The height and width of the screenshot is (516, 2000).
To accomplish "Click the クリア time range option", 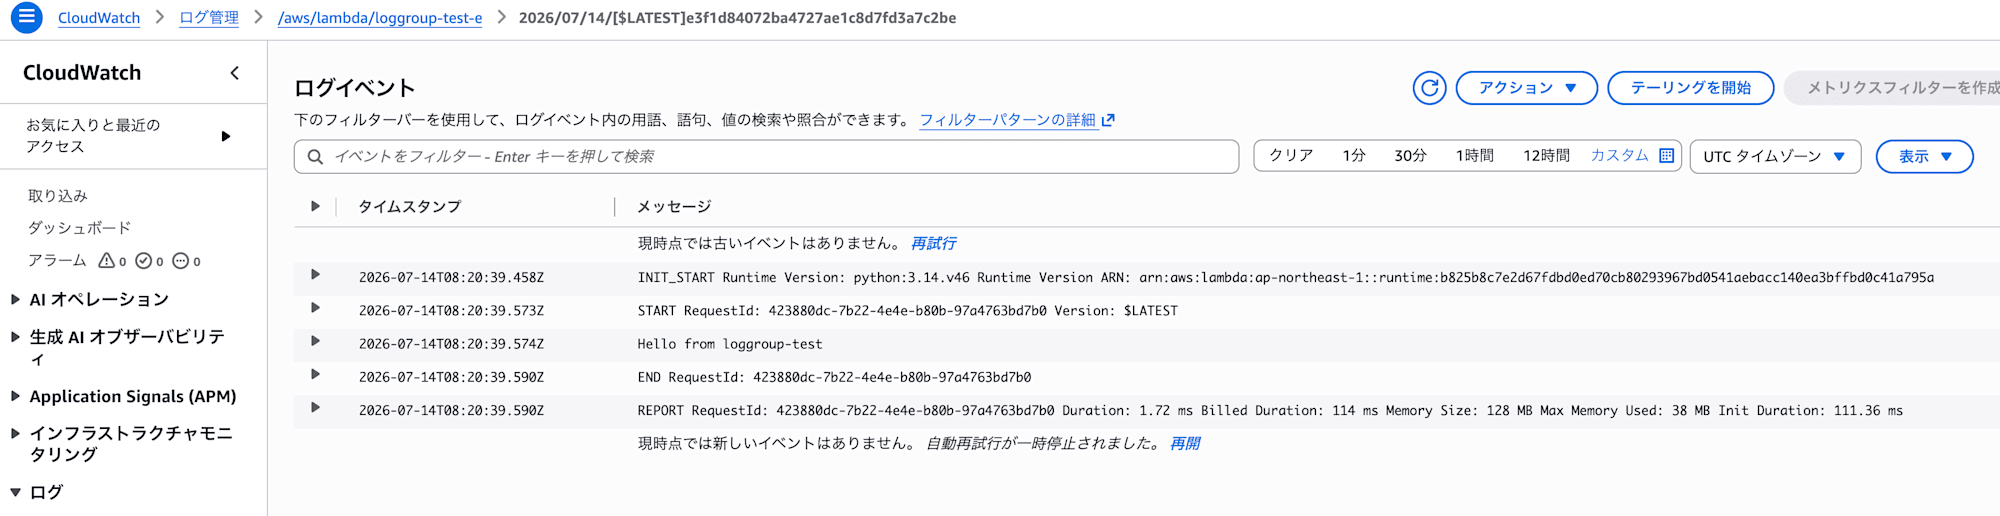I will pyautogui.click(x=1291, y=156).
